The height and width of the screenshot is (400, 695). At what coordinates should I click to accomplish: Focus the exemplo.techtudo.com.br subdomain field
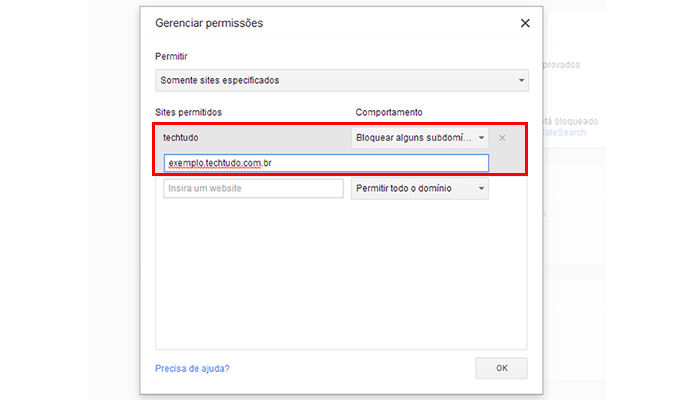point(326,163)
